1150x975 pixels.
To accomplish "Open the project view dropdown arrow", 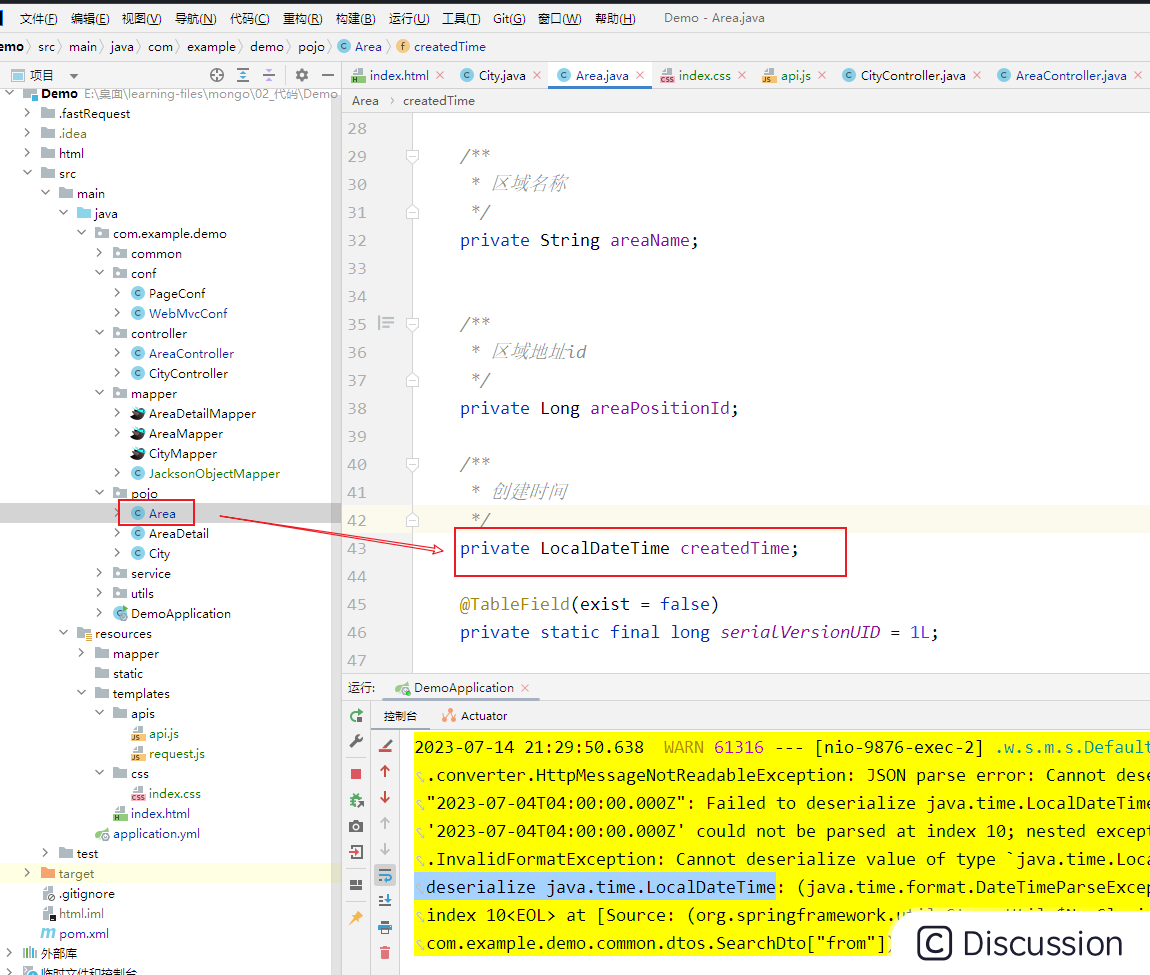I will (73, 76).
